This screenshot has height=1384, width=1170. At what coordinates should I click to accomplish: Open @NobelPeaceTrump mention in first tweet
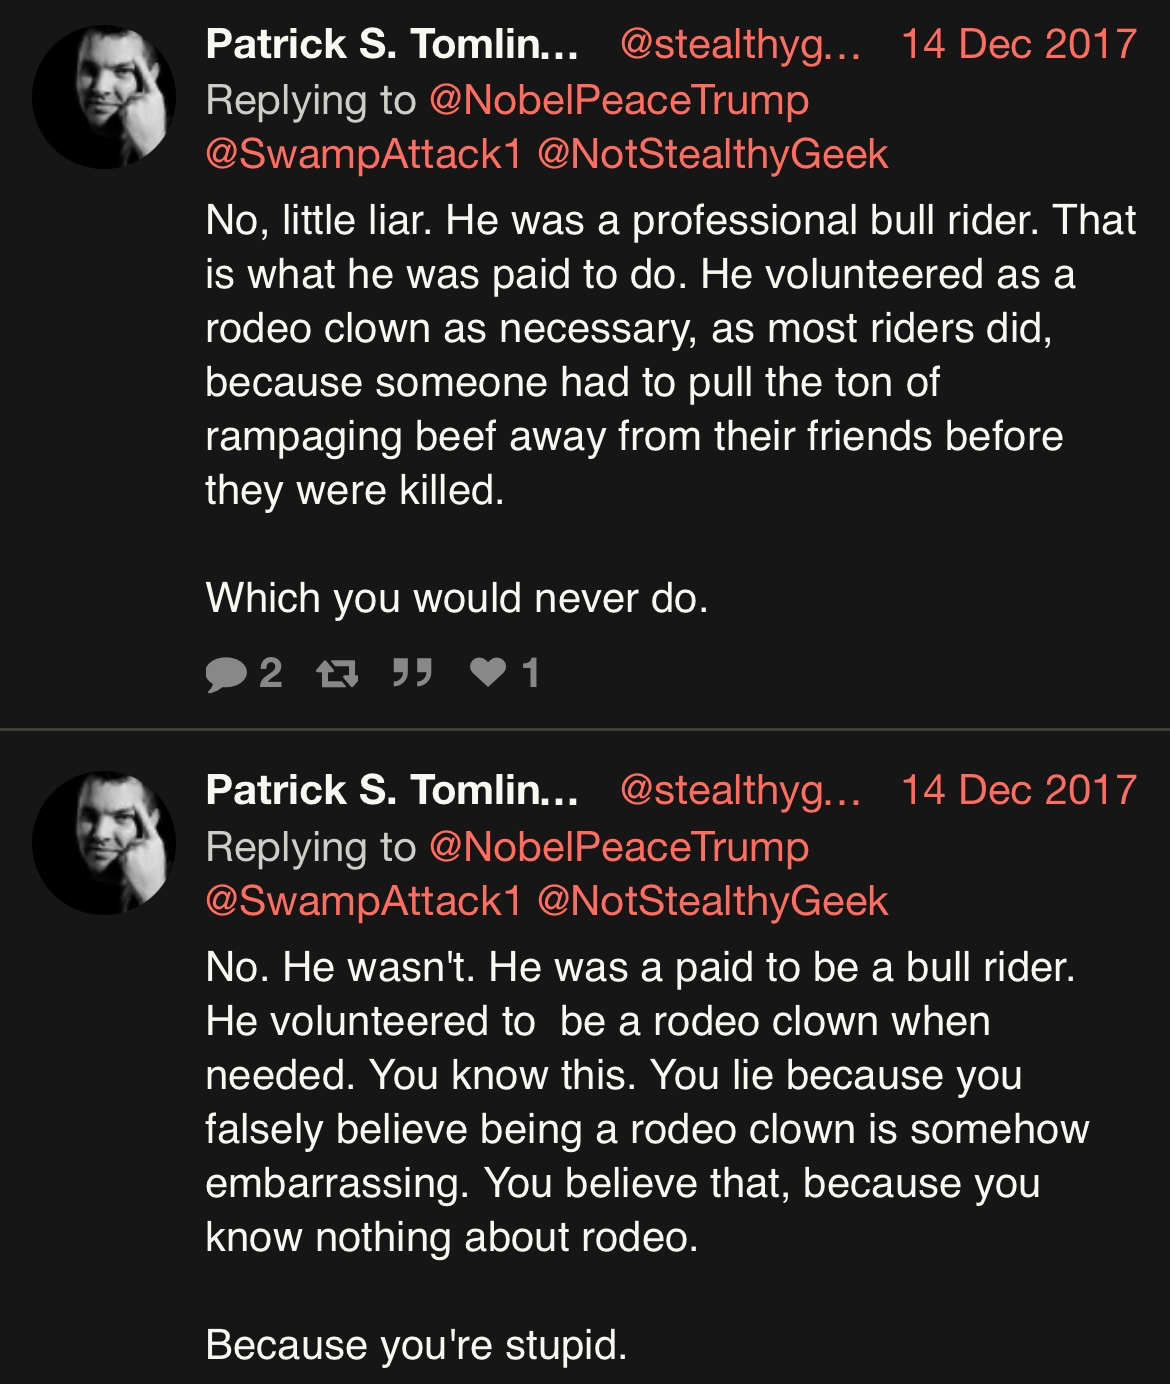click(619, 100)
